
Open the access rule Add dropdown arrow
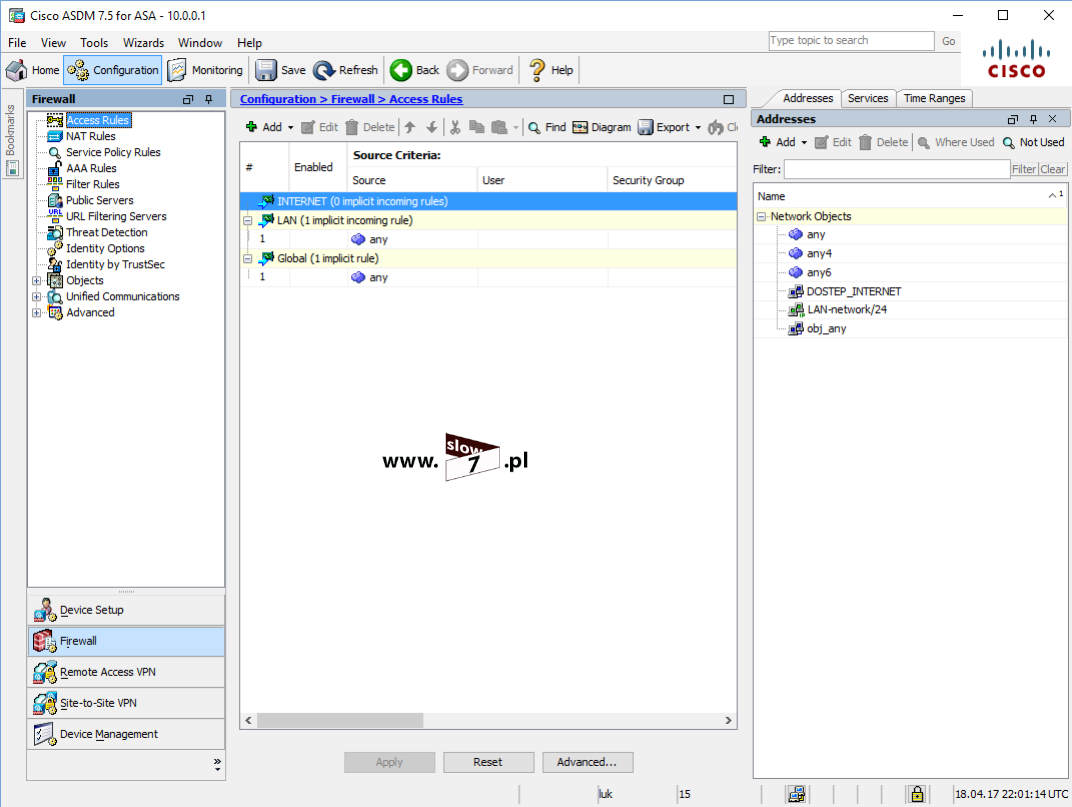[x=291, y=128]
